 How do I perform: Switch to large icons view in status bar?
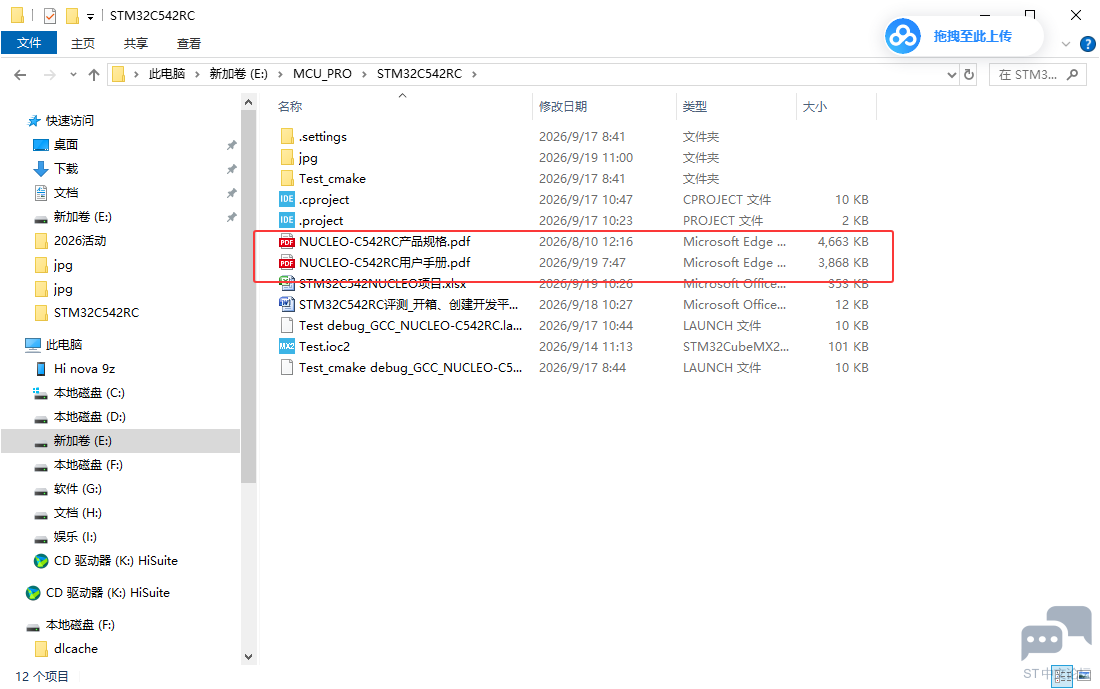(x=1084, y=676)
